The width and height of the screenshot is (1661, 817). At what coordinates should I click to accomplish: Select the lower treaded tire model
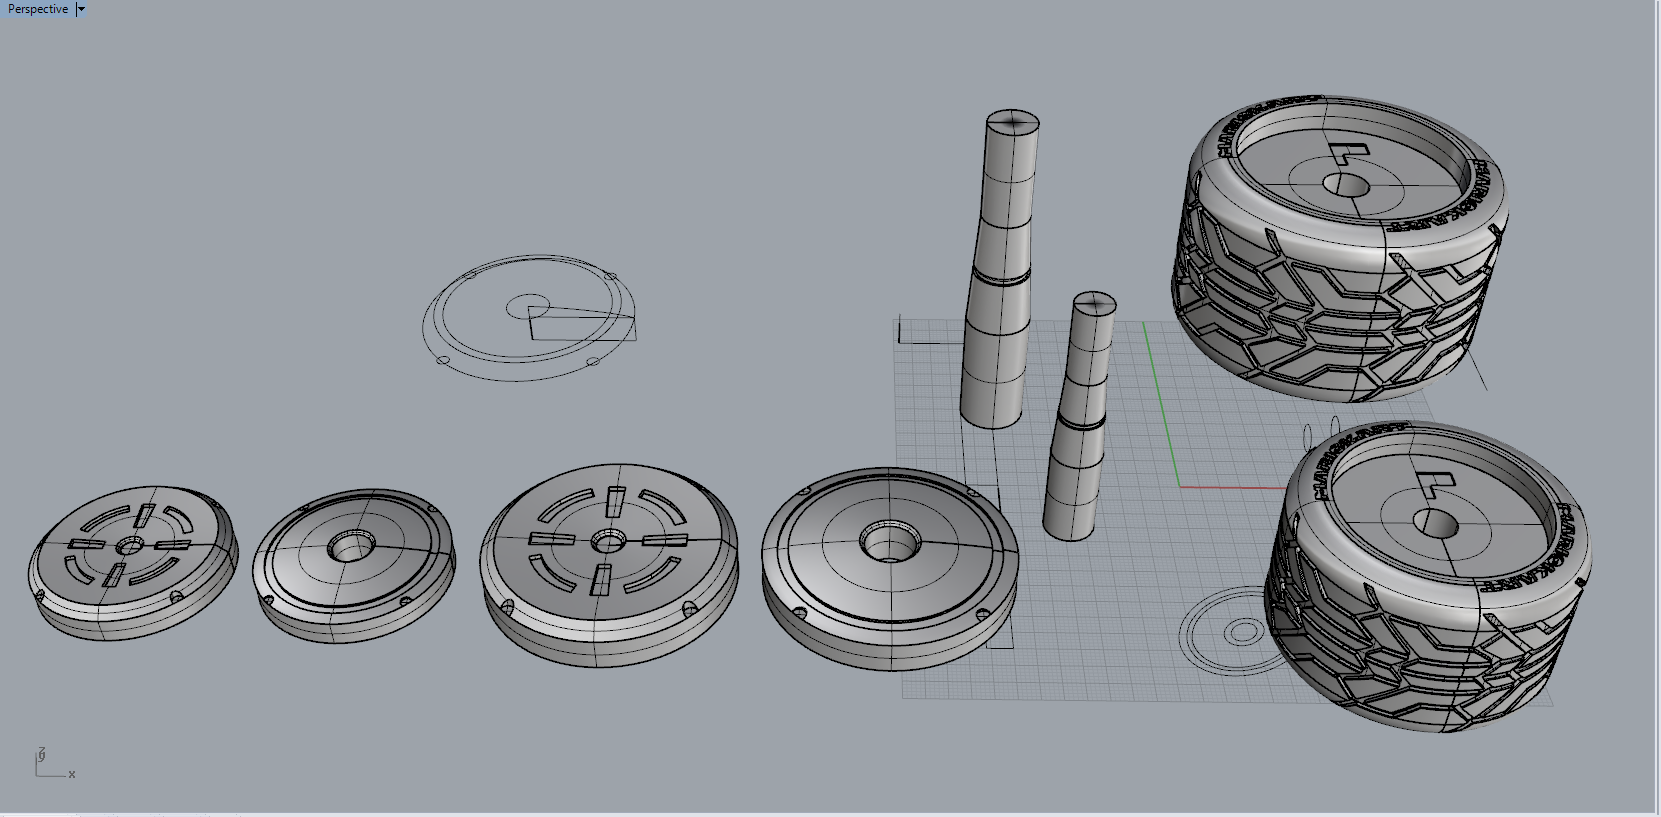1428,575
